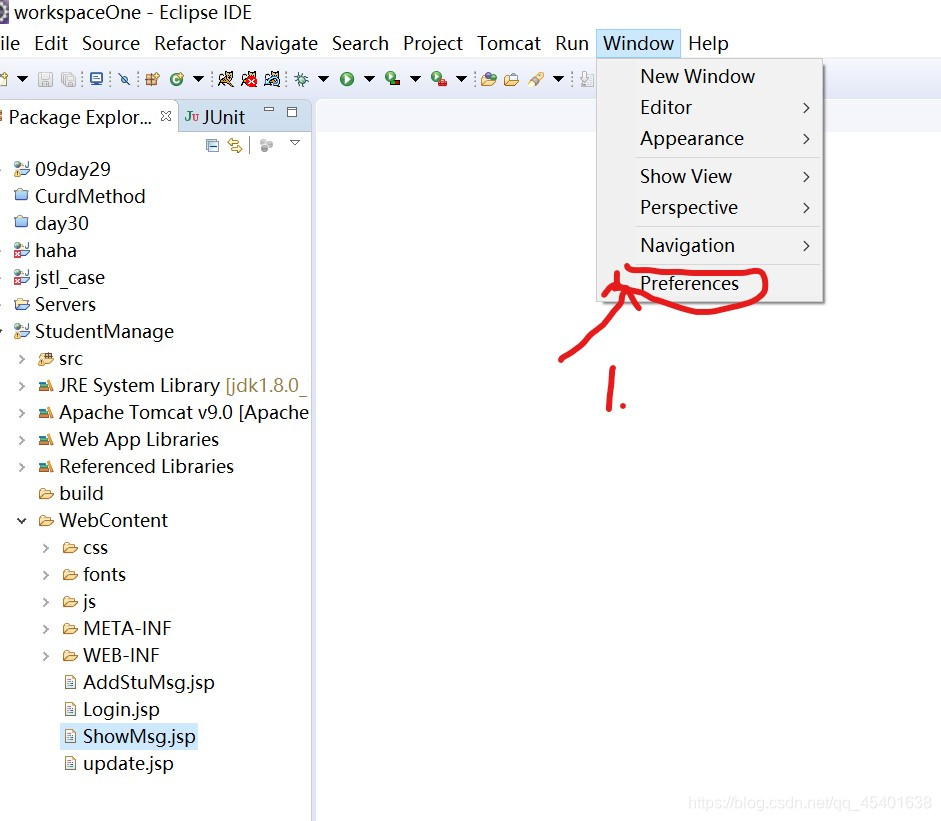Collapse the WebContent folder
Image resolution: width=941 pixels, height=821 pixels.
pyautogui.click(x=22, y=521)
